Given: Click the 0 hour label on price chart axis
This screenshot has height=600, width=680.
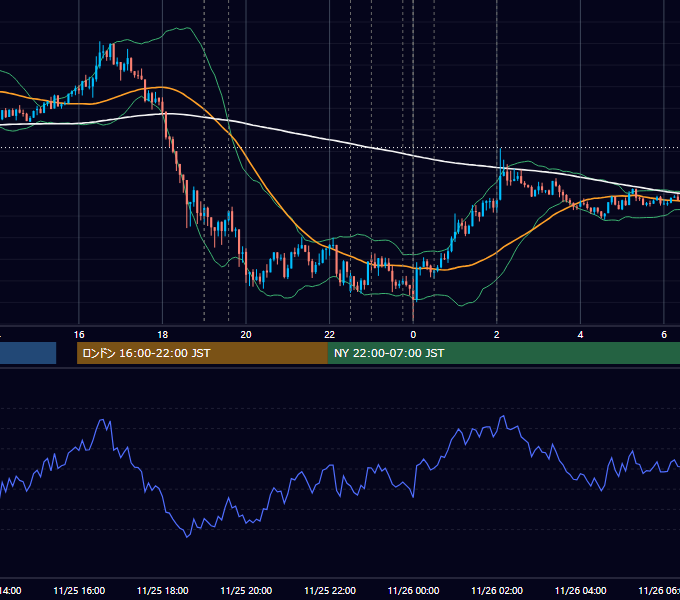Looking at the screenshot, I should point(413,334).
